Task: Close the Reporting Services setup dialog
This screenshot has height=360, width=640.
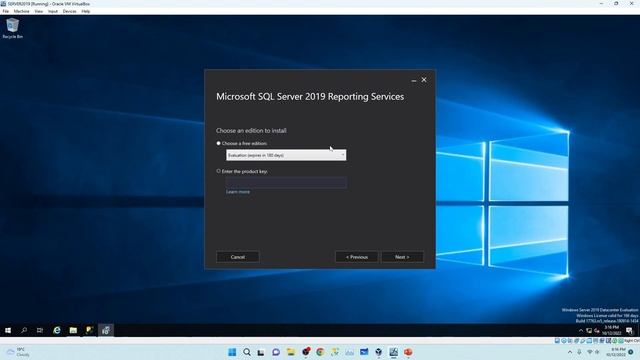Action: point(424,80)
